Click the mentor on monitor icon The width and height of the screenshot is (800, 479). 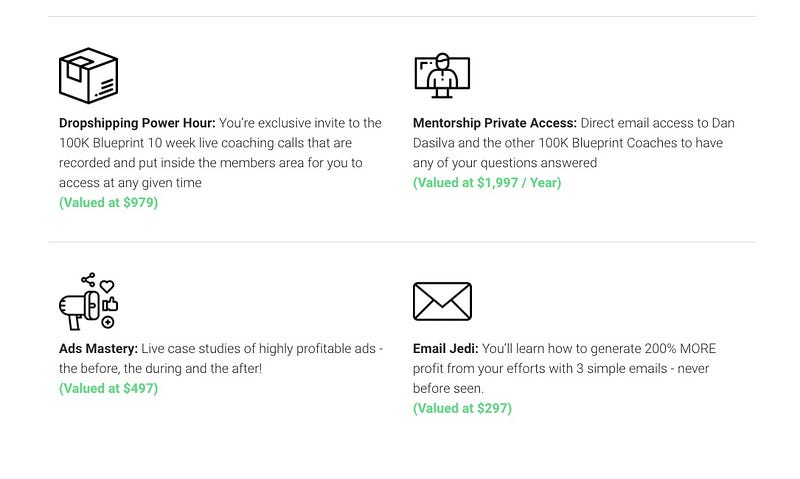(441, 74)
